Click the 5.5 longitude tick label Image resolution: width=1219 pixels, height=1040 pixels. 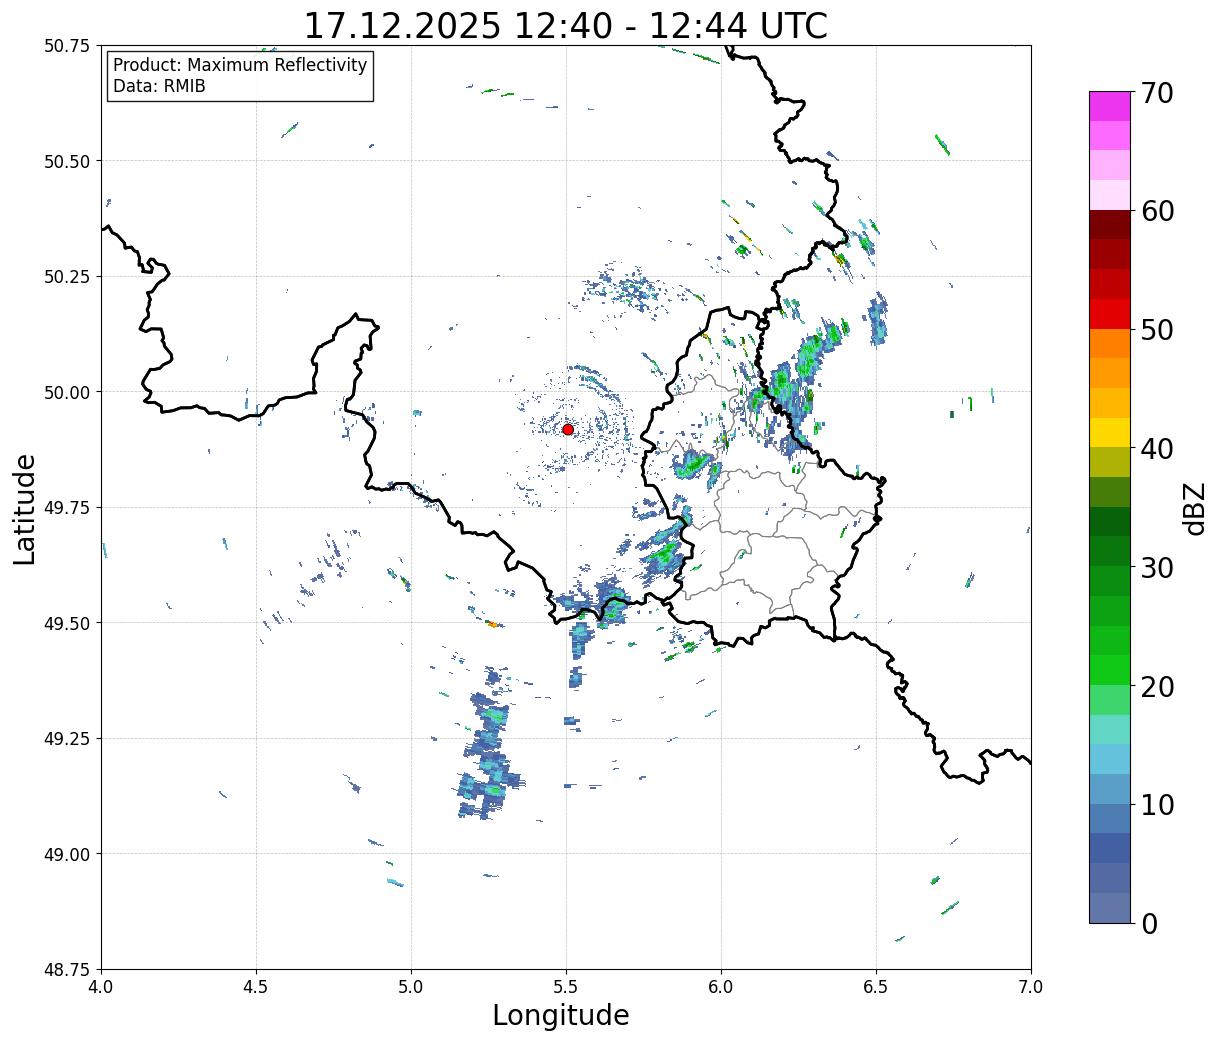coord(566,987)
